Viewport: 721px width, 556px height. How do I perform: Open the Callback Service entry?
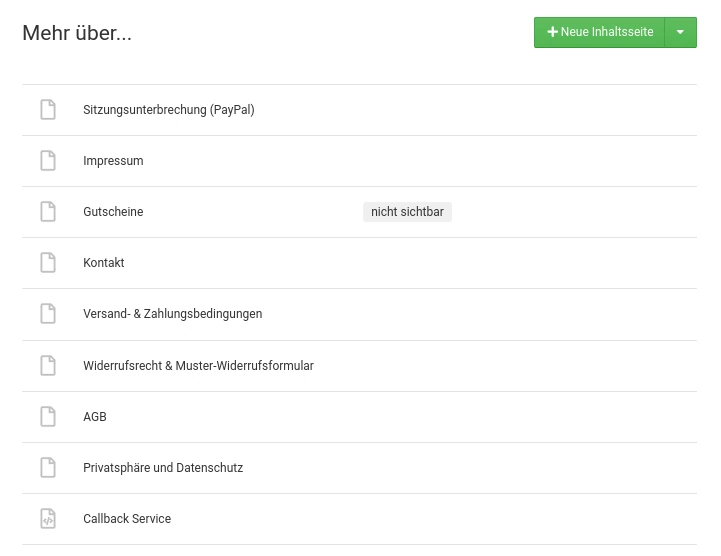[x=127, y=519]
